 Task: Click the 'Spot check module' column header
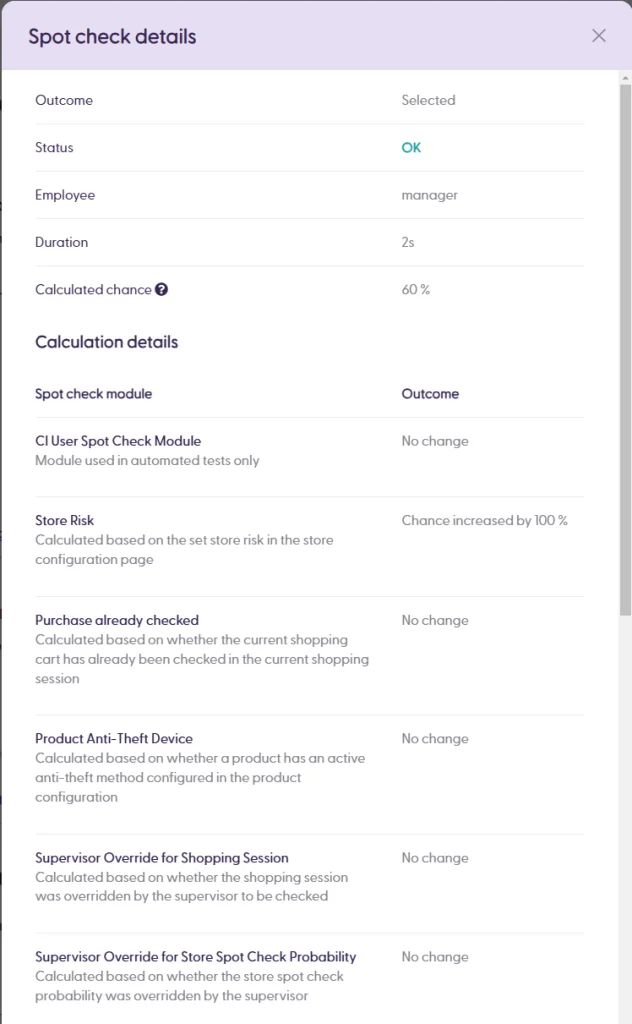pyautogui.click(x=93, y=394)
